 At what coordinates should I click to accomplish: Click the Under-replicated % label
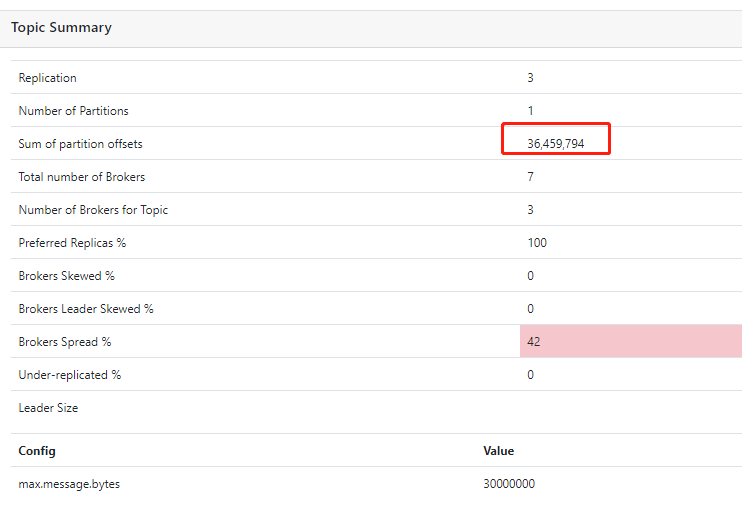(69, 375)
